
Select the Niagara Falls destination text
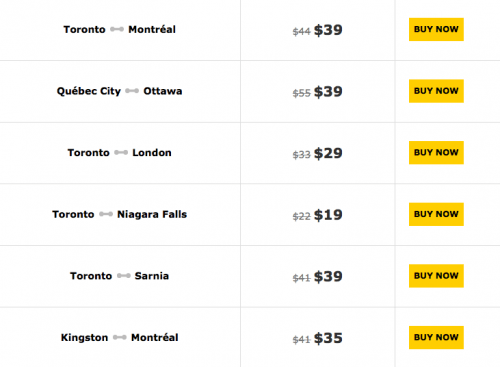(152, 214)
